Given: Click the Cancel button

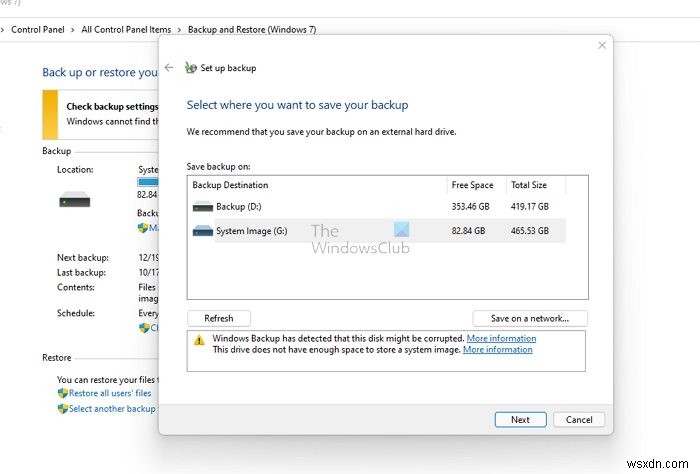Looking at the screenshot, I should (579, 420).
